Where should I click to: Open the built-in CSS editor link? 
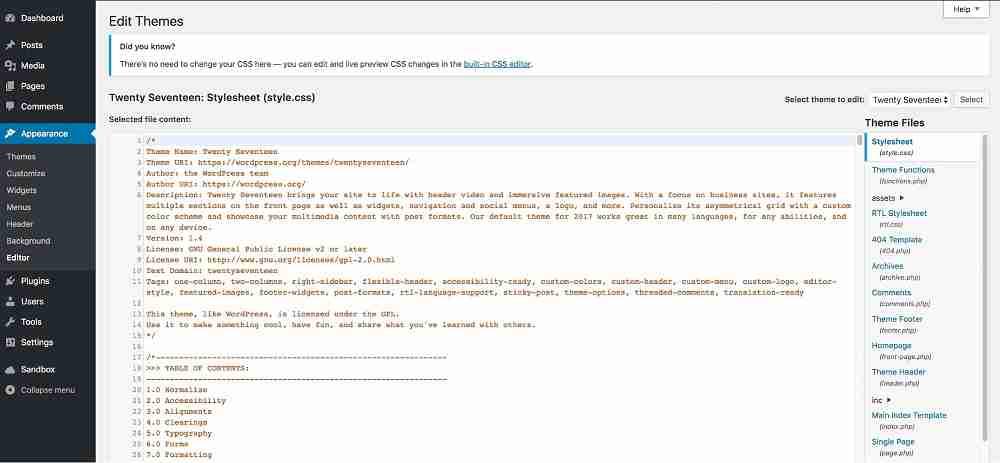coord(497,64)
